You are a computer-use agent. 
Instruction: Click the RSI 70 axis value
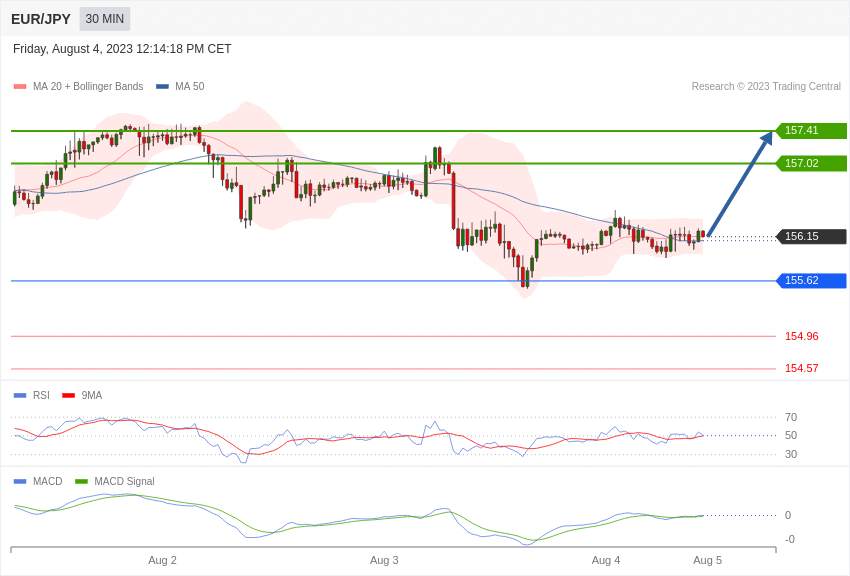[x=791, y=417]
